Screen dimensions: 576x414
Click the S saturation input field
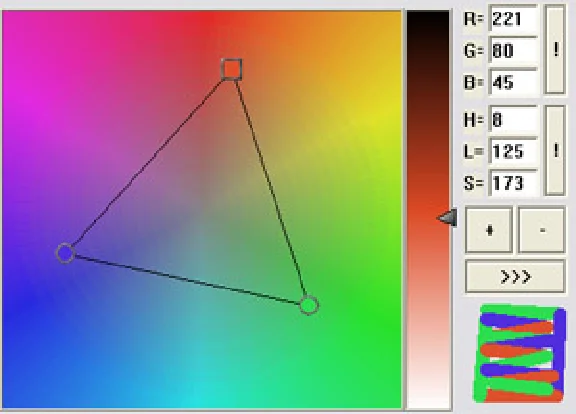pyautogui.click(x=514, y=183)
